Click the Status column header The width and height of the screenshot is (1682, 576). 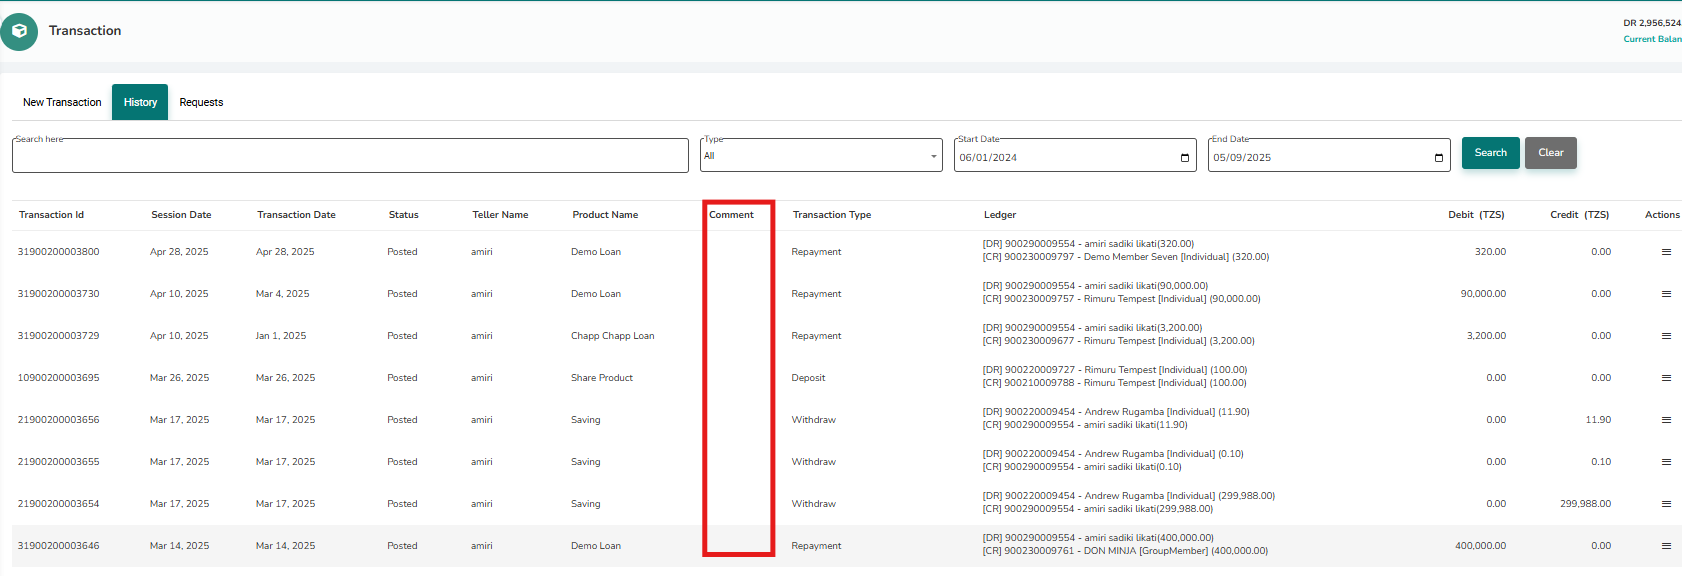(x=404, y=215)
